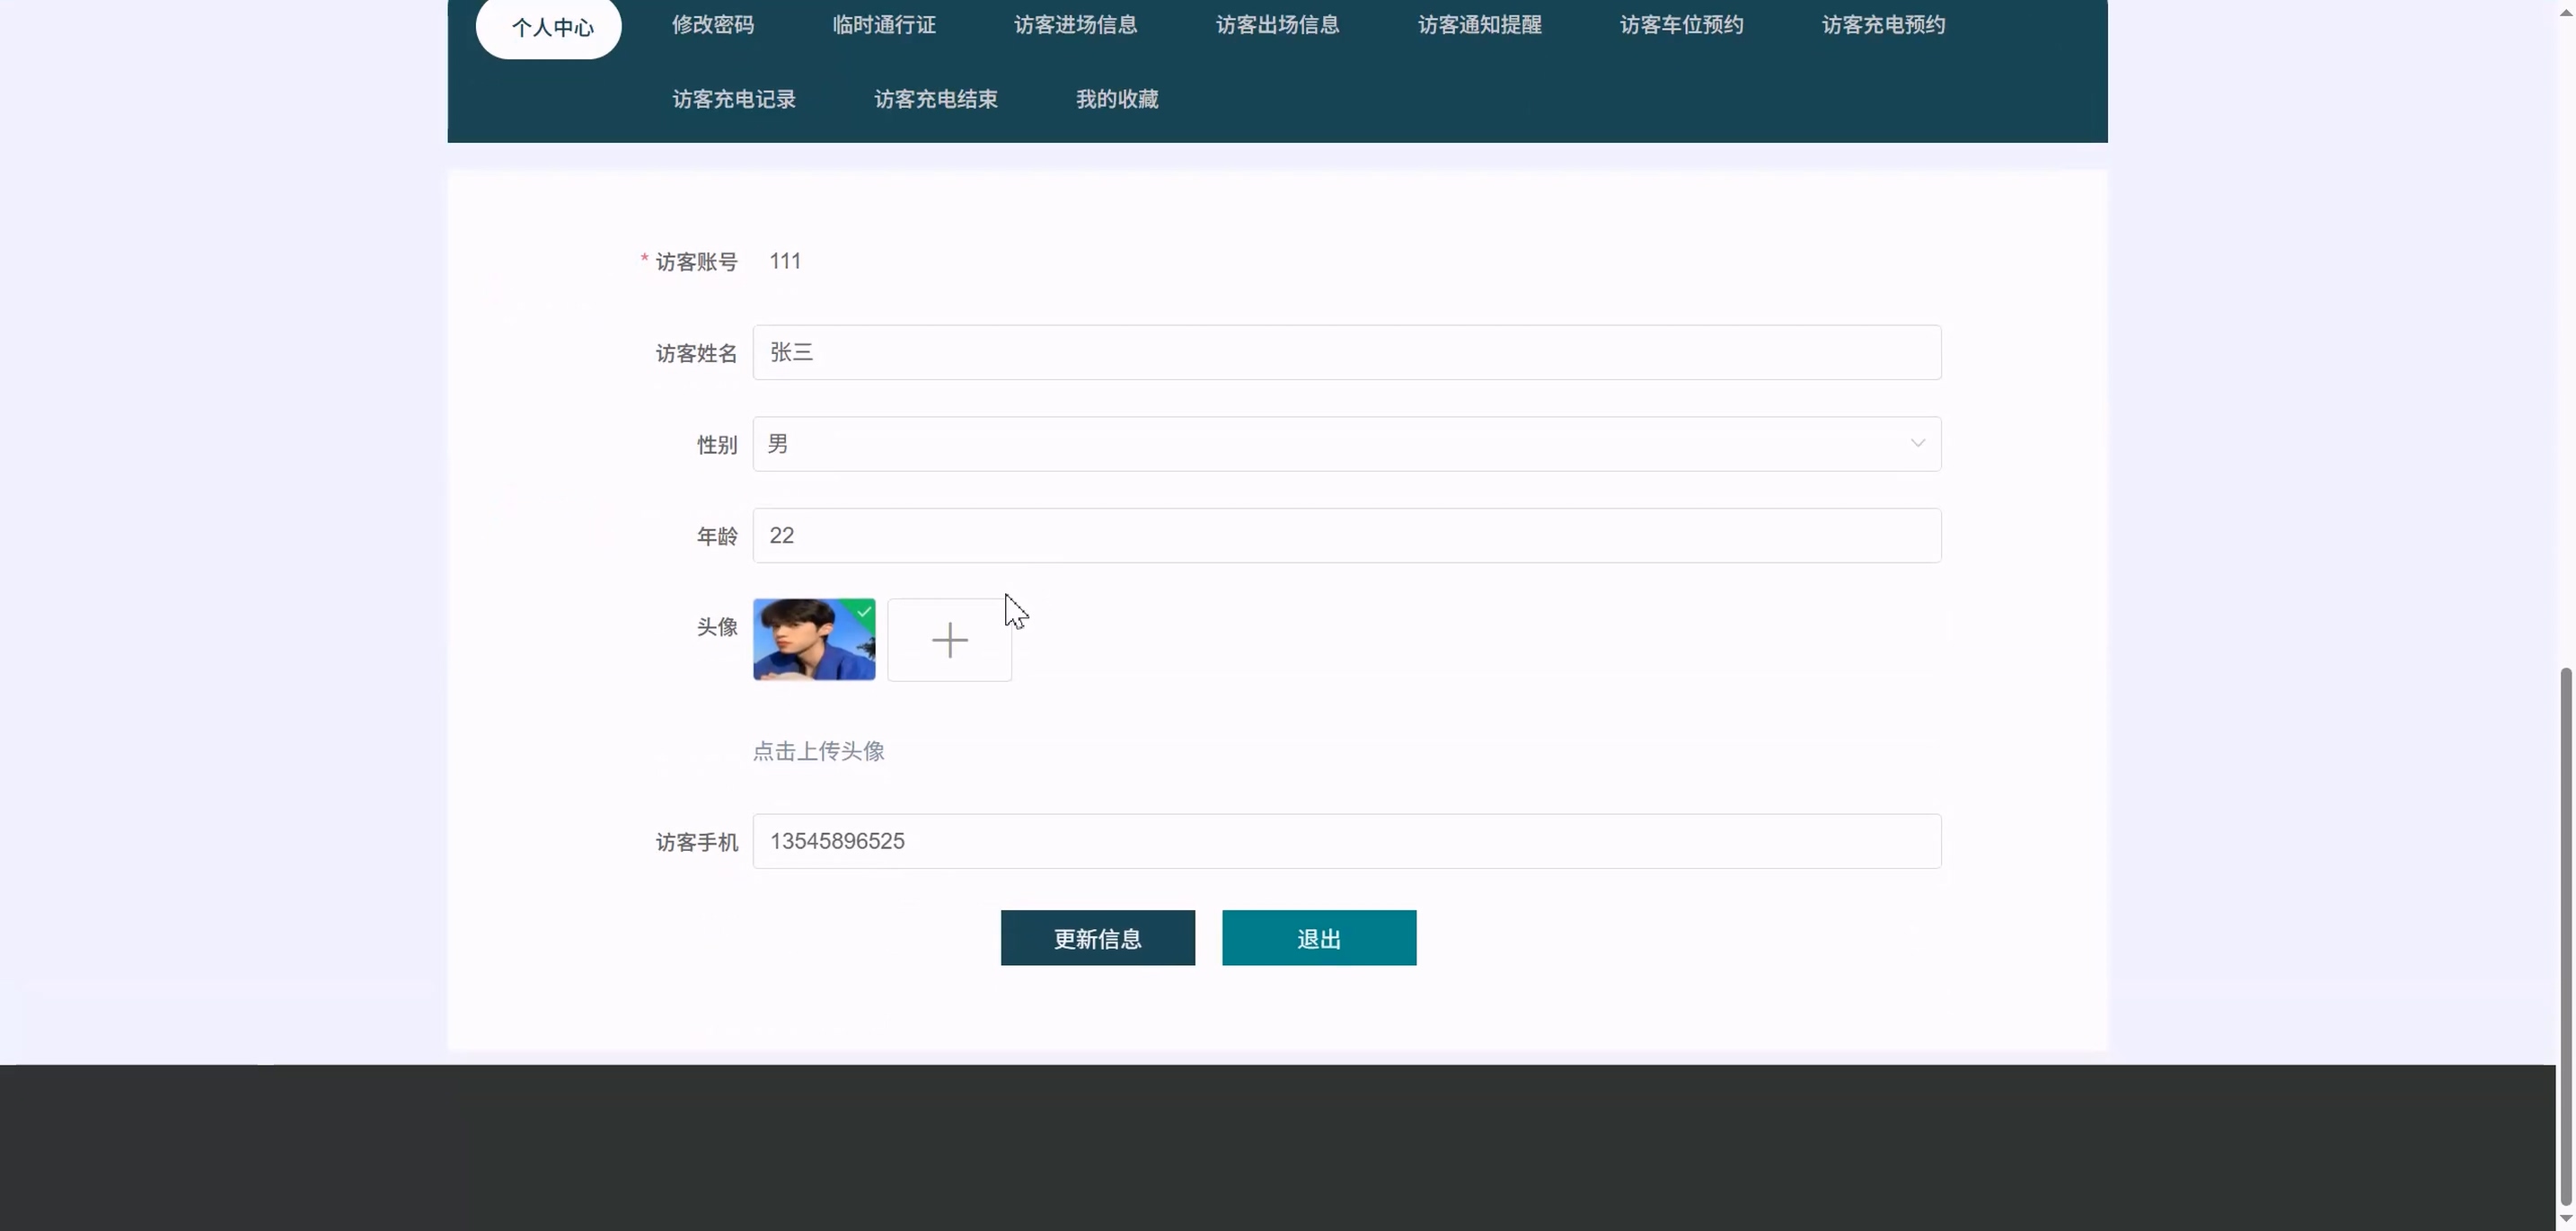
Task: View 访客充电记录 page
Action: pos(734,99)
